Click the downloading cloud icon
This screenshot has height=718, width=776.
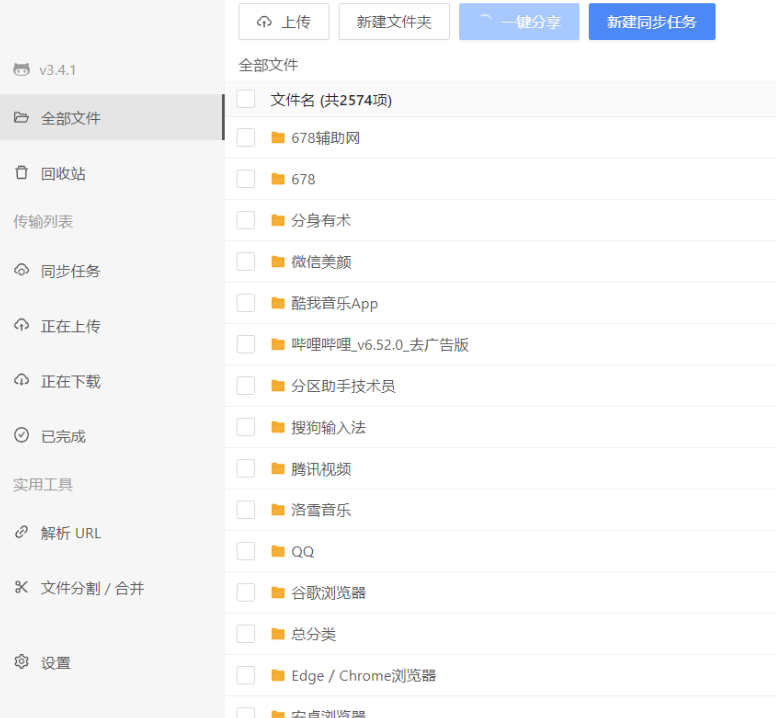pos(21,381)
